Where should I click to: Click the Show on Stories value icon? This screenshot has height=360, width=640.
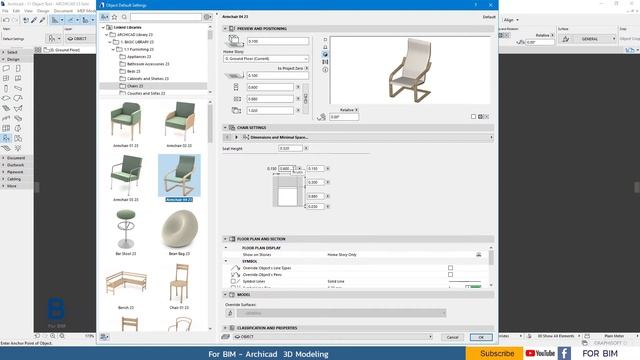coord(479,255)
